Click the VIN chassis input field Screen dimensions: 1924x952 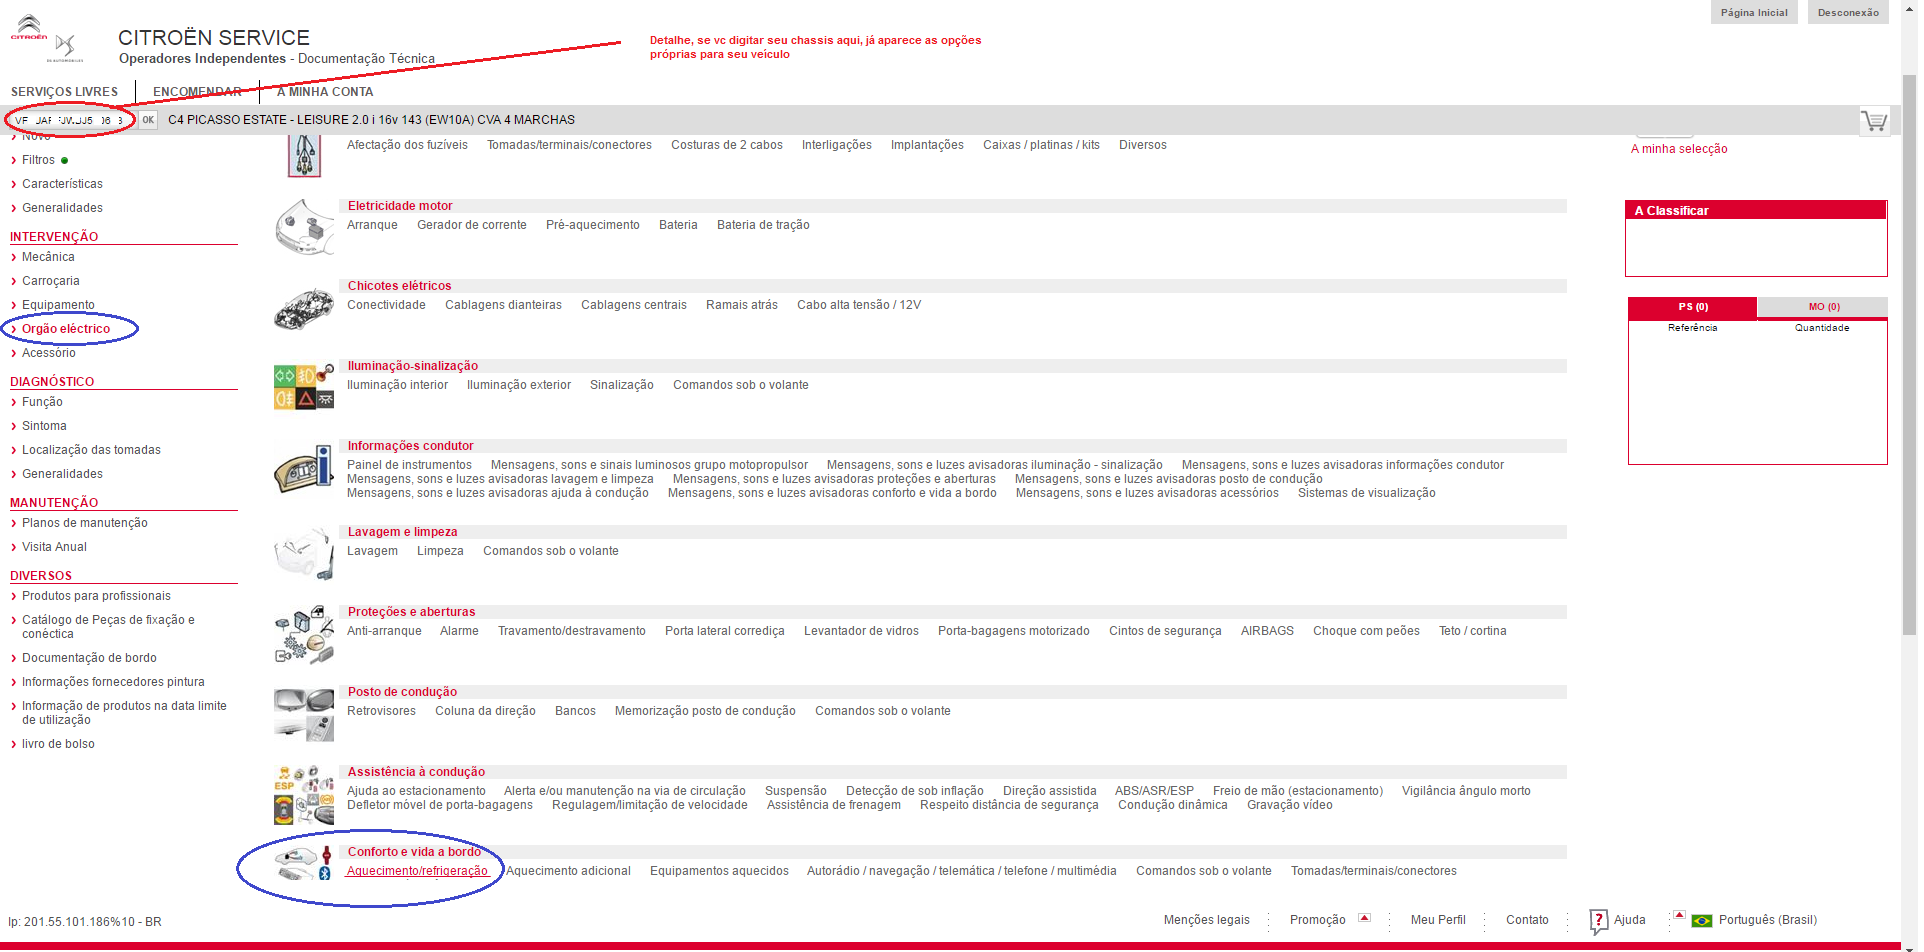click(70, 120)
